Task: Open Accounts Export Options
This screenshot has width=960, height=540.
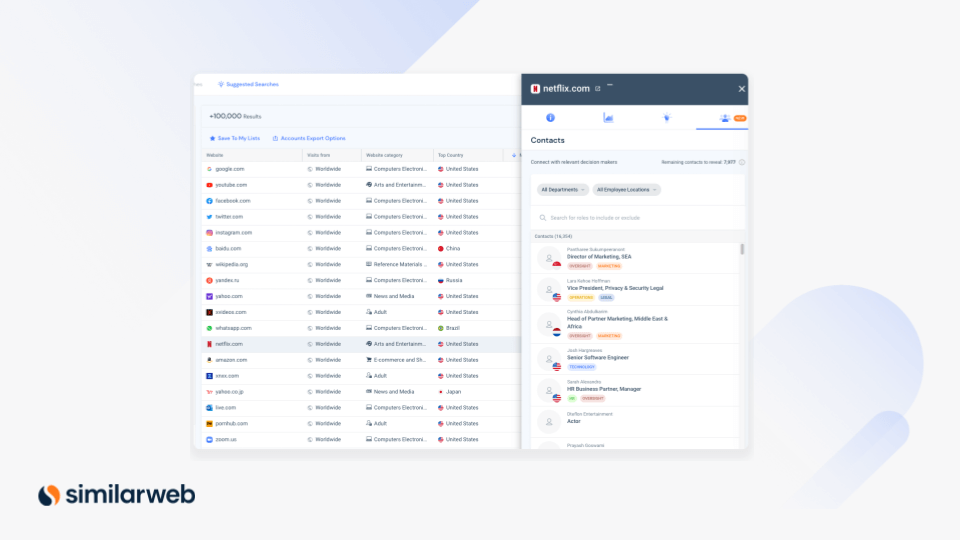Action: [x=309, y=138]
